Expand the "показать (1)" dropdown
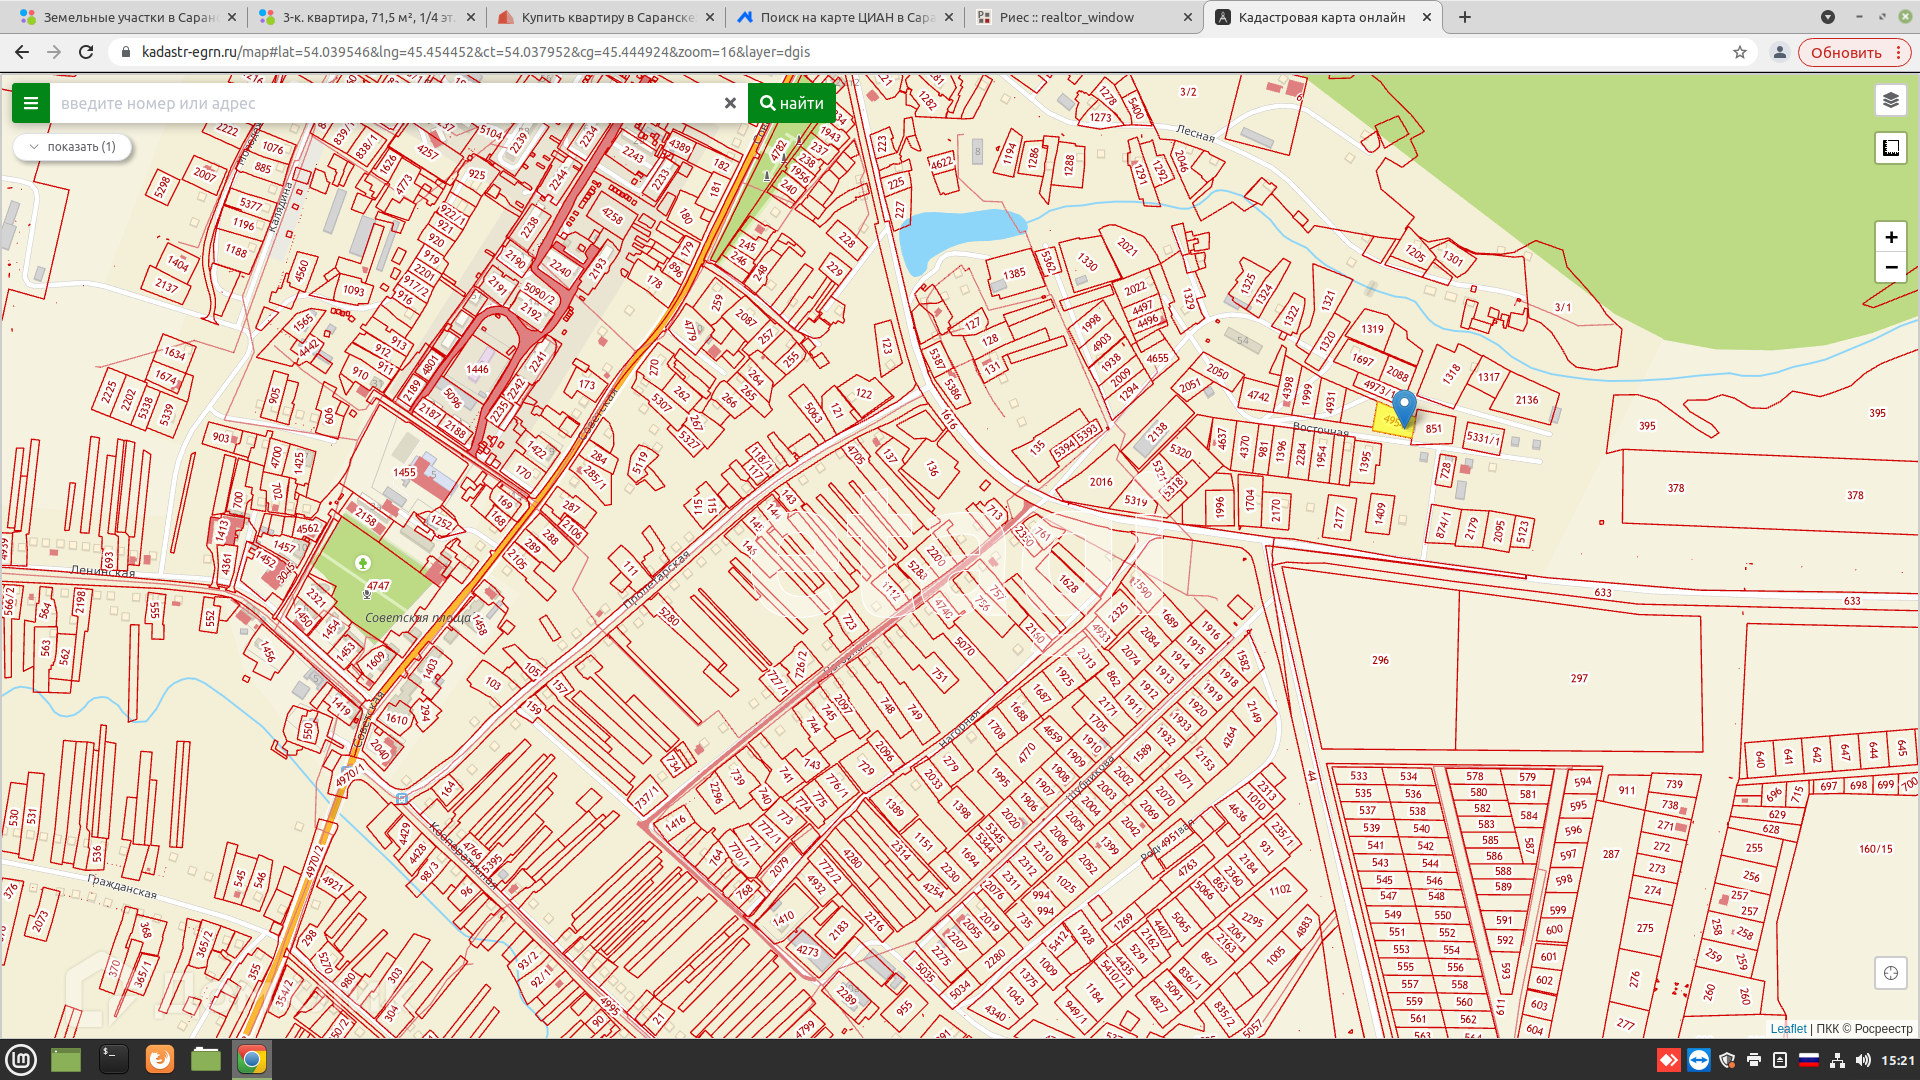 click(x=73, y=147)
